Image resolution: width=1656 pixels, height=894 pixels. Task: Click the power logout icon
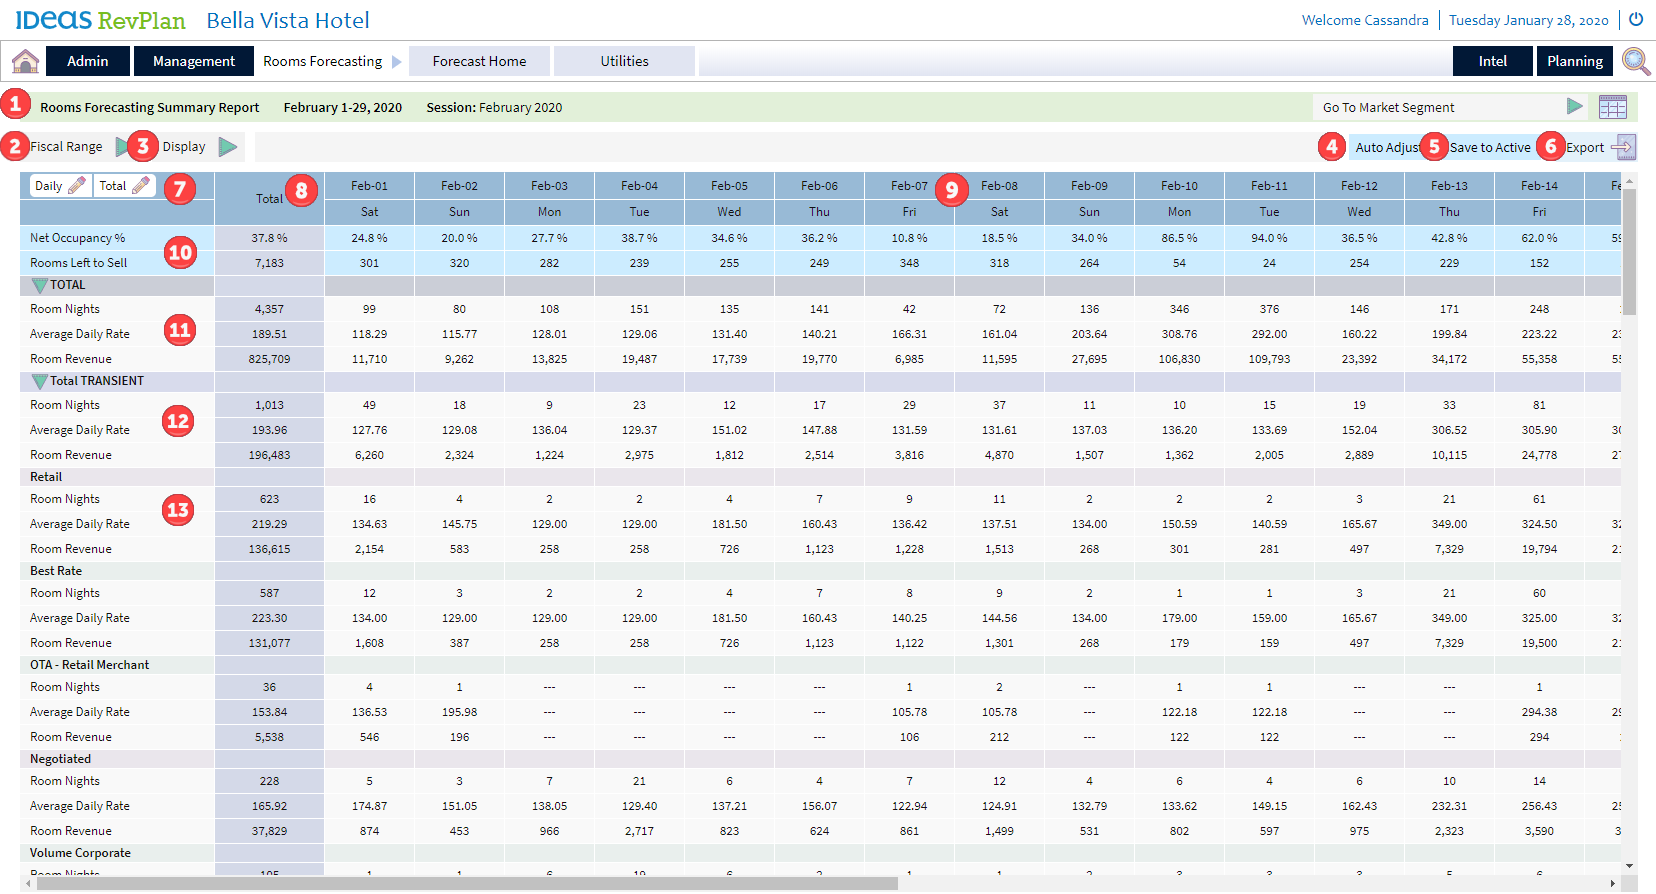(1636, 19)
